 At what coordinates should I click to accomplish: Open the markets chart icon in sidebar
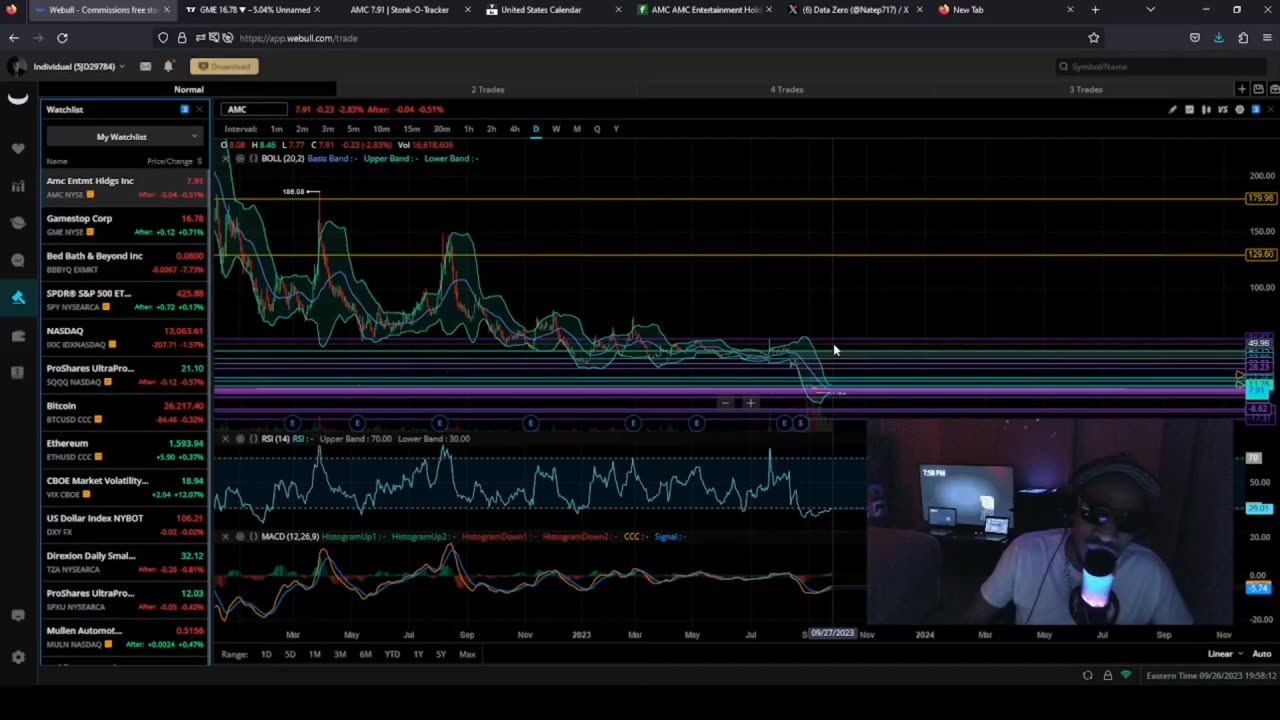point(18,186)
